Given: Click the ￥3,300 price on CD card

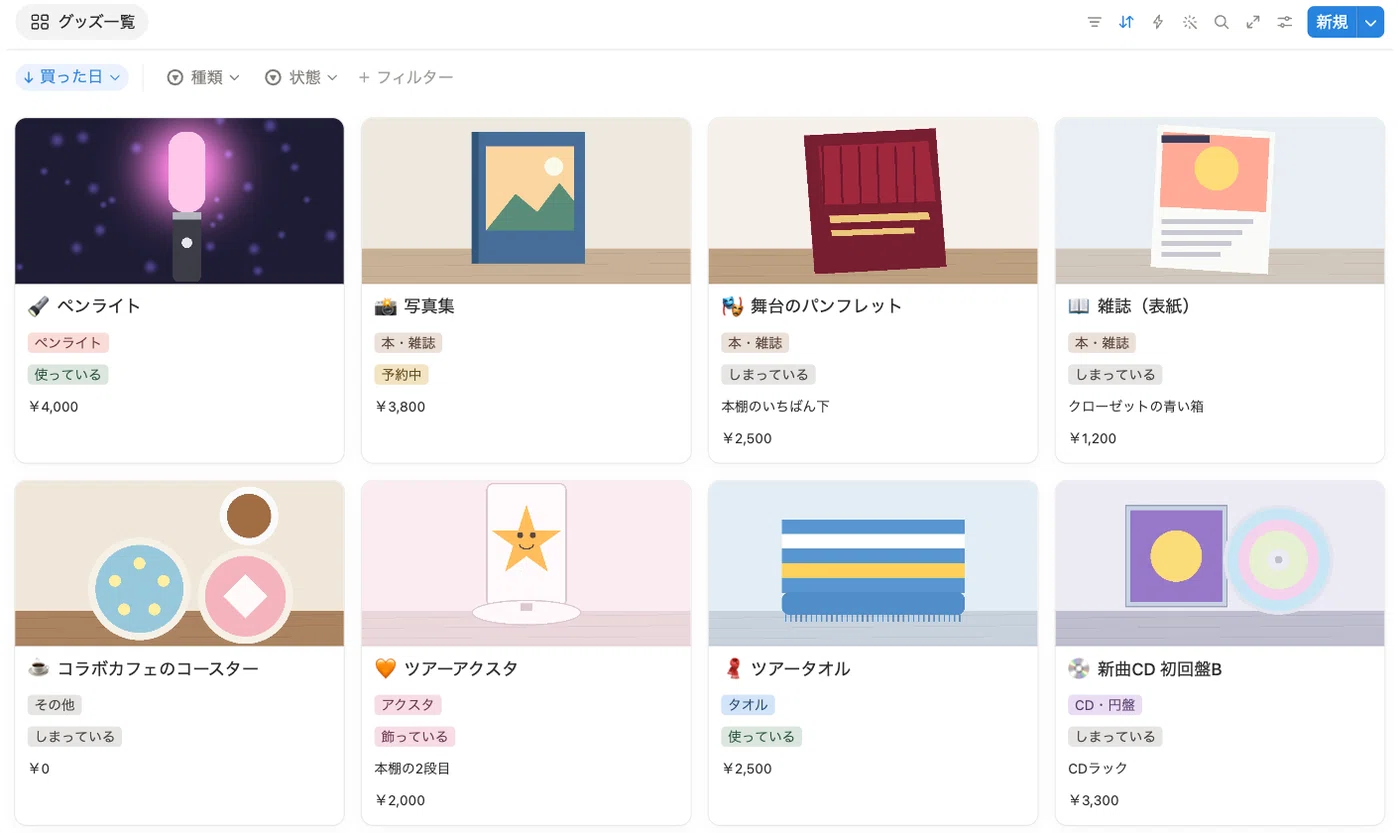Looking at the screenshot, I should [1094, 800].
